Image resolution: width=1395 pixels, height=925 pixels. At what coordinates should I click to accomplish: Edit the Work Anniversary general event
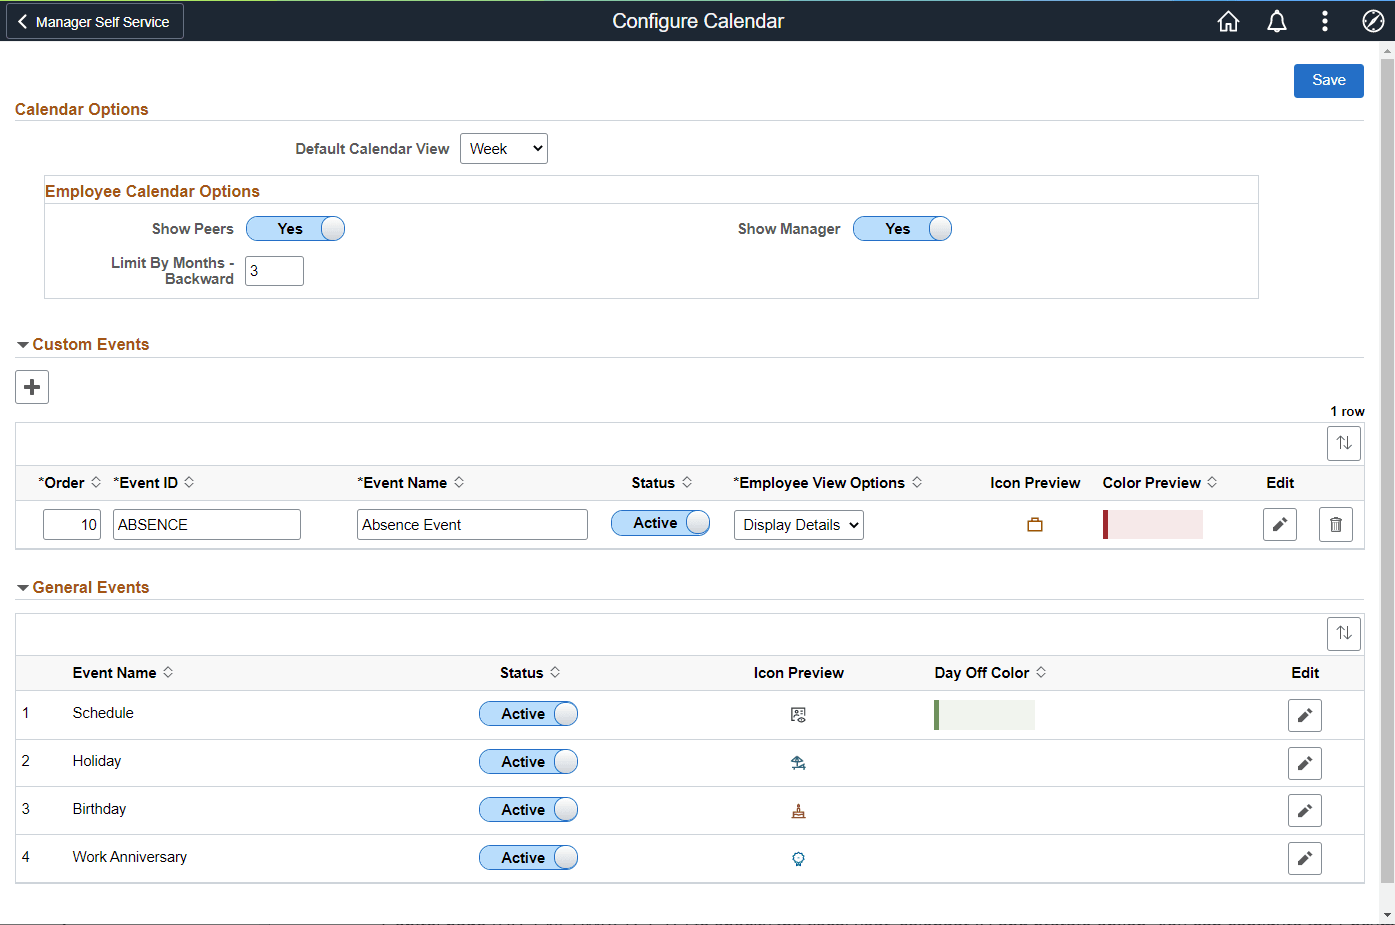click(x=1304, y=857)
